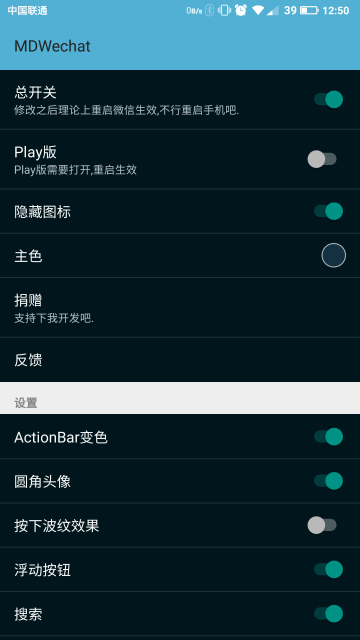360x640 pixels.
Task: Tap the 设置 section header
Action: [26, 403]
